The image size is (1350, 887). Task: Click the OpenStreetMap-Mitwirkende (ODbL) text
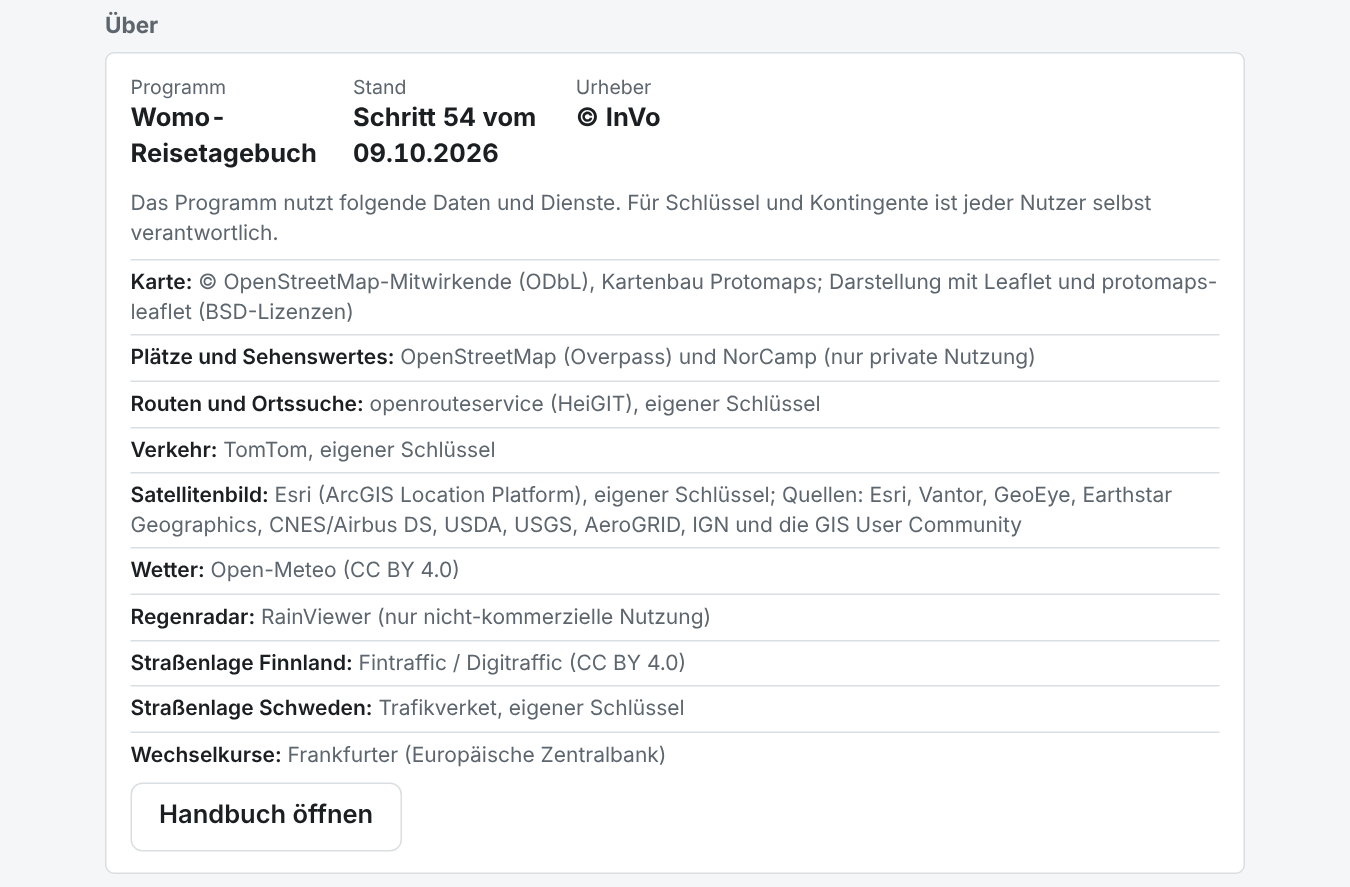pos(397,282)
